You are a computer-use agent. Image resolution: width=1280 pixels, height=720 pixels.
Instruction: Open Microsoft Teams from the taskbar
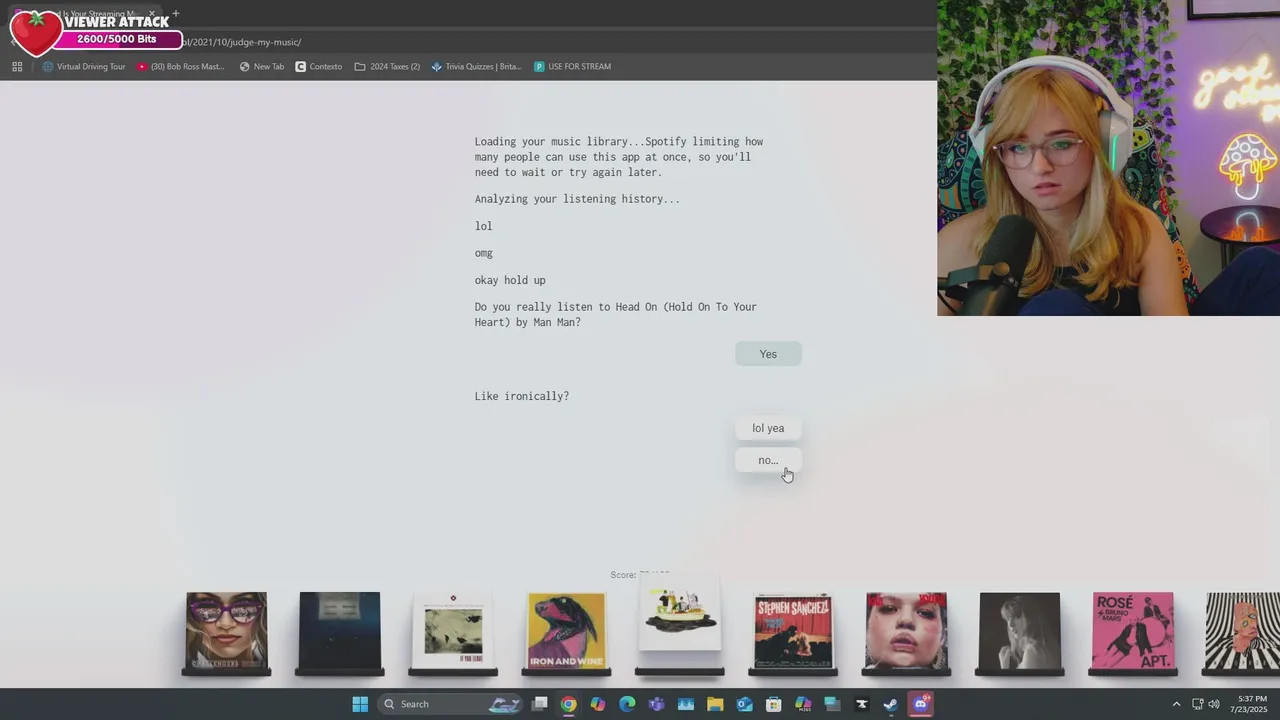[656, 704]
